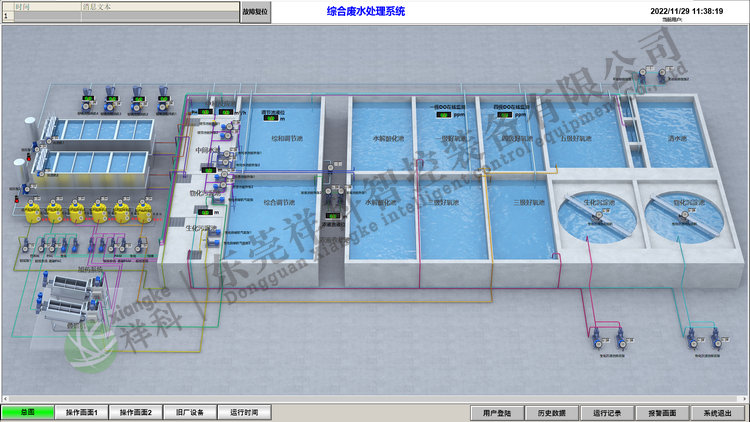Click the 用户登陆 login button
This screenshot has height=422, width=750.
(497, 412)
